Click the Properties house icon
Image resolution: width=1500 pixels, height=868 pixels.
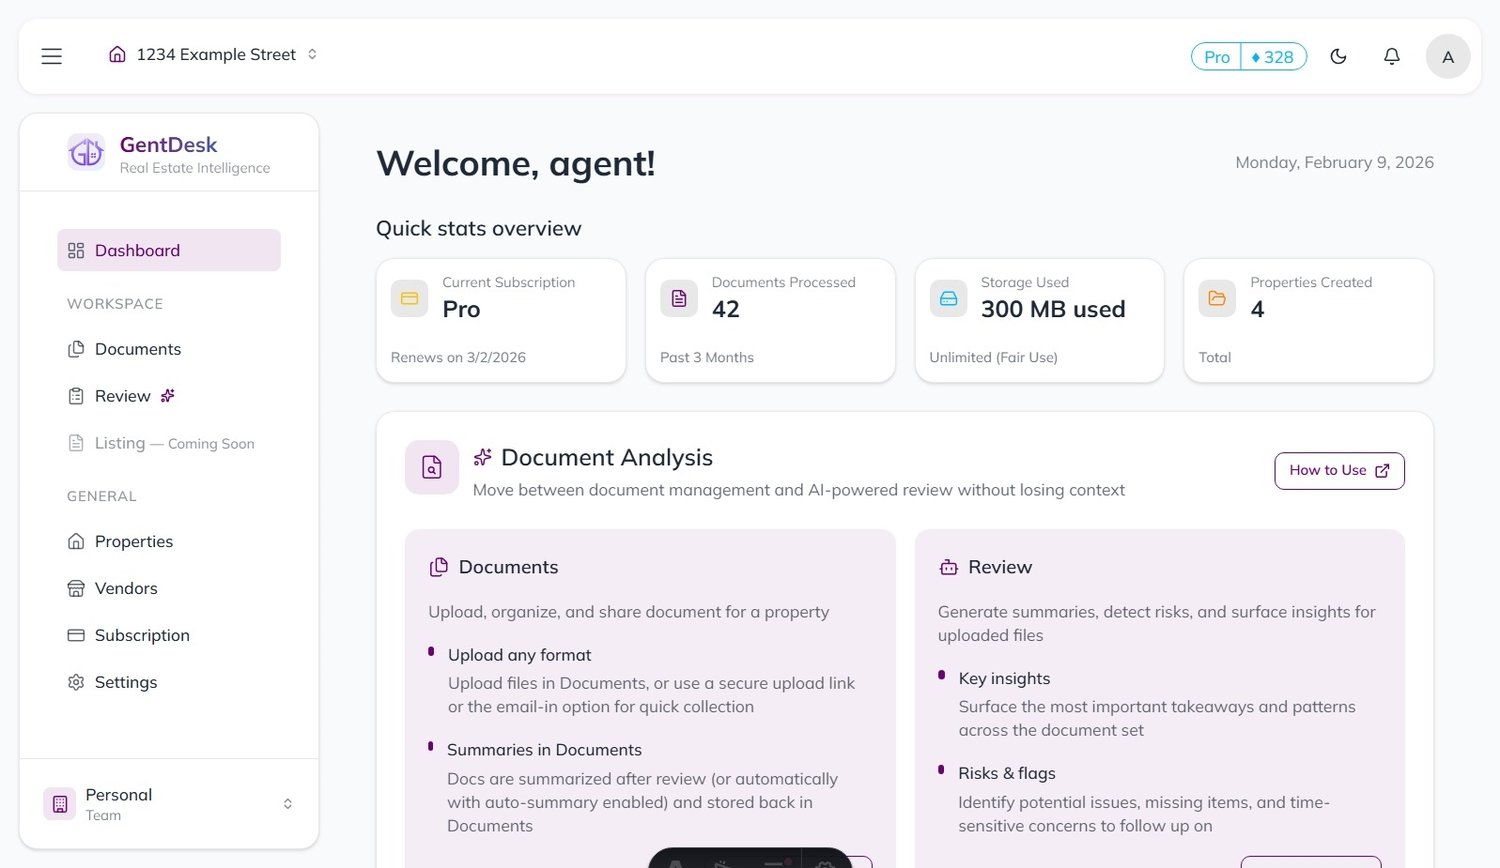(x=75, y=541)
